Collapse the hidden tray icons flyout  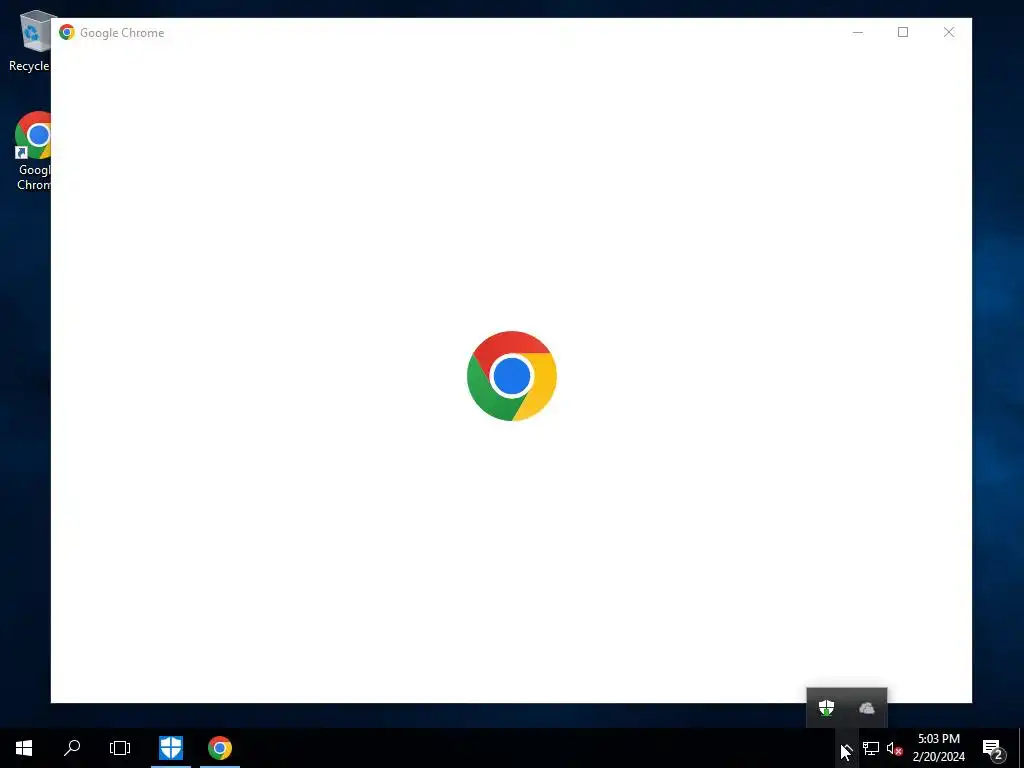pos(846,749)
